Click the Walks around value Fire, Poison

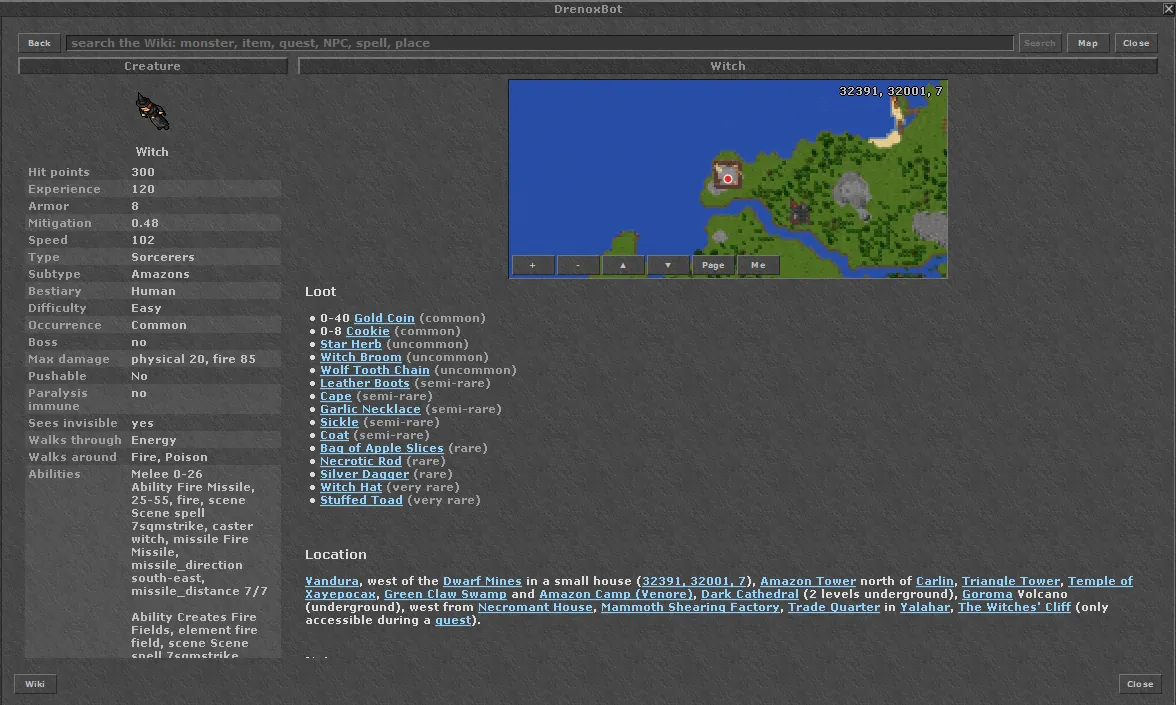tap(170, 458)
